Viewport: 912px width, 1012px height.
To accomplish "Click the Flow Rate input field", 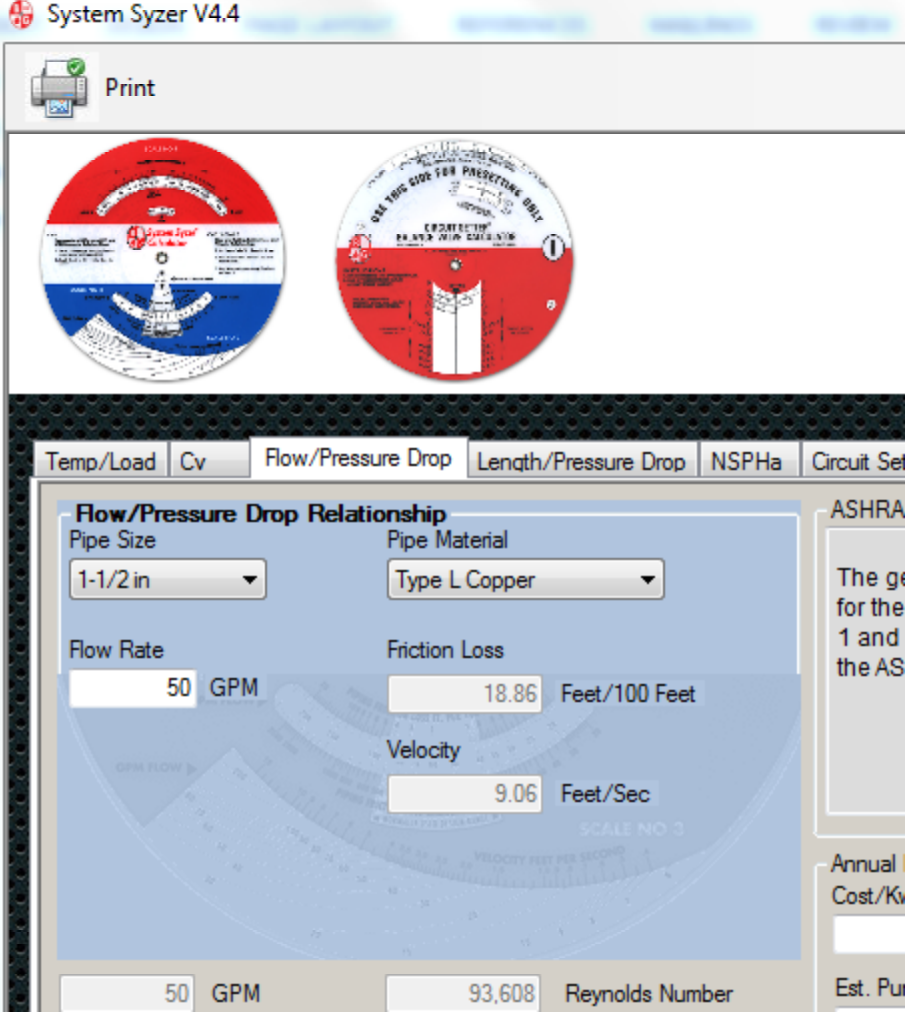I will click(x=133, y=688).
